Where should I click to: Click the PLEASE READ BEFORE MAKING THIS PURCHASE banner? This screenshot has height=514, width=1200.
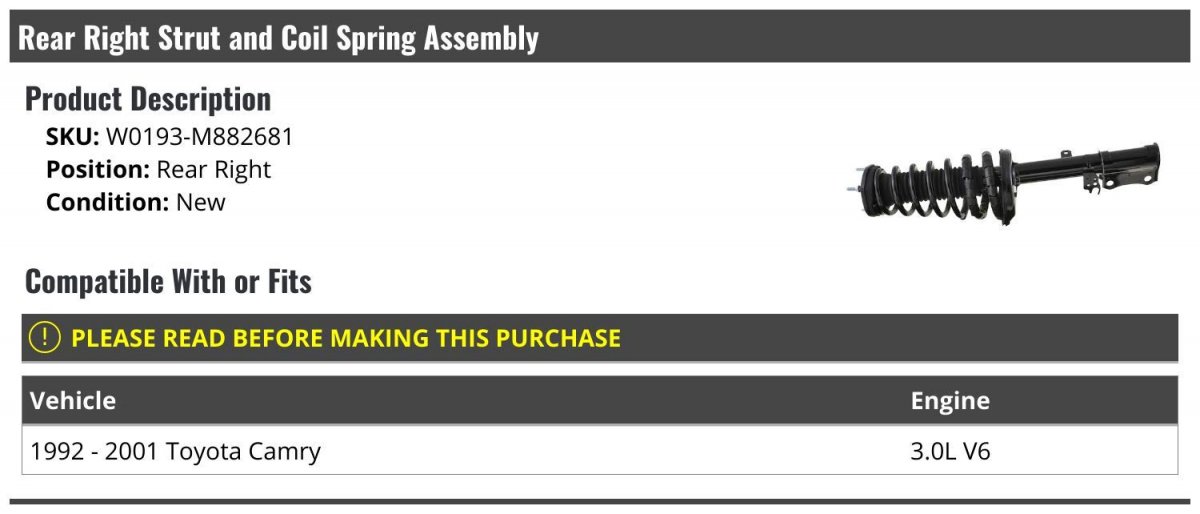point(600,338)
